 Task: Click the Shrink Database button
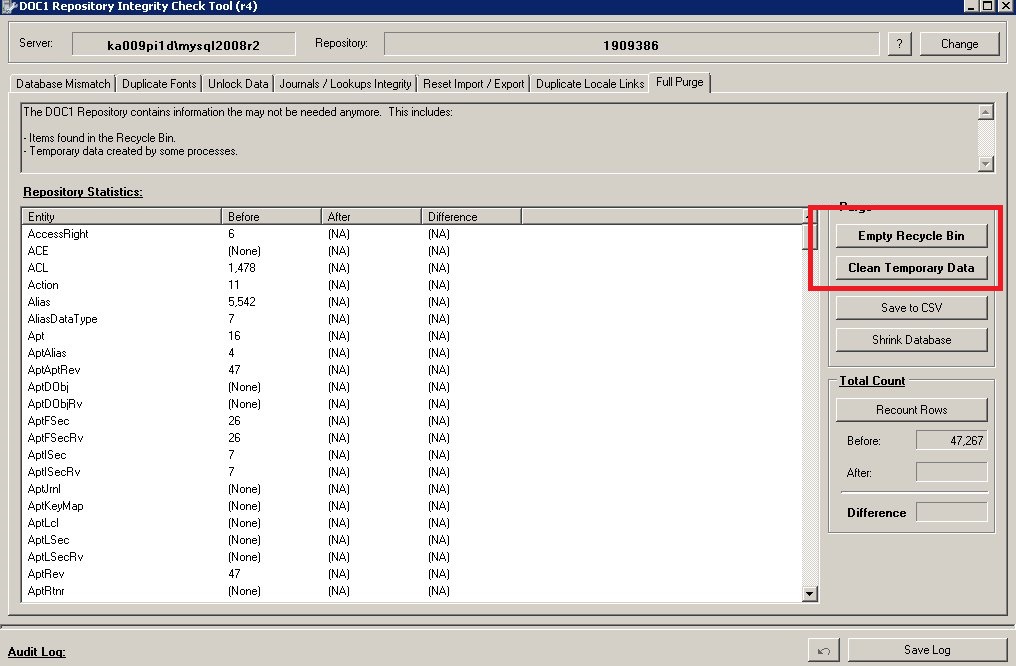point(911,340)
